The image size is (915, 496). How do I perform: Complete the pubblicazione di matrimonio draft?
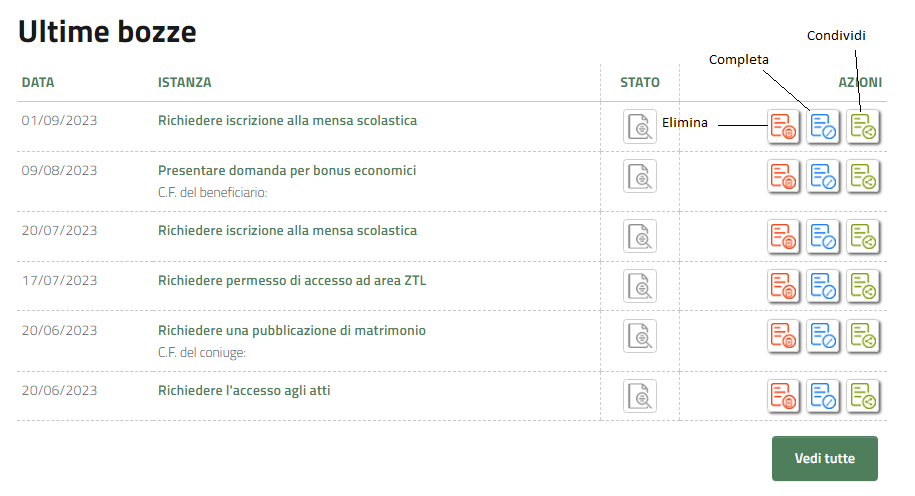(824, 336)
